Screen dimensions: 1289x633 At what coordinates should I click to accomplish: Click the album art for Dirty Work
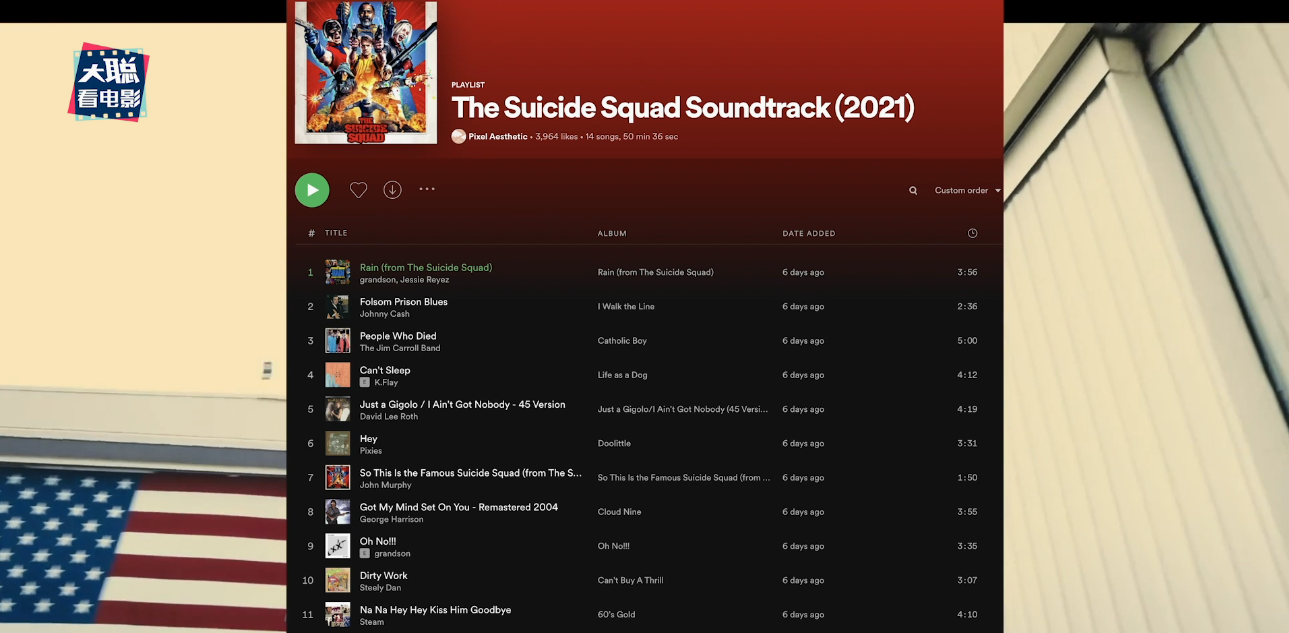pyautogui.click(x=337, y=580)
